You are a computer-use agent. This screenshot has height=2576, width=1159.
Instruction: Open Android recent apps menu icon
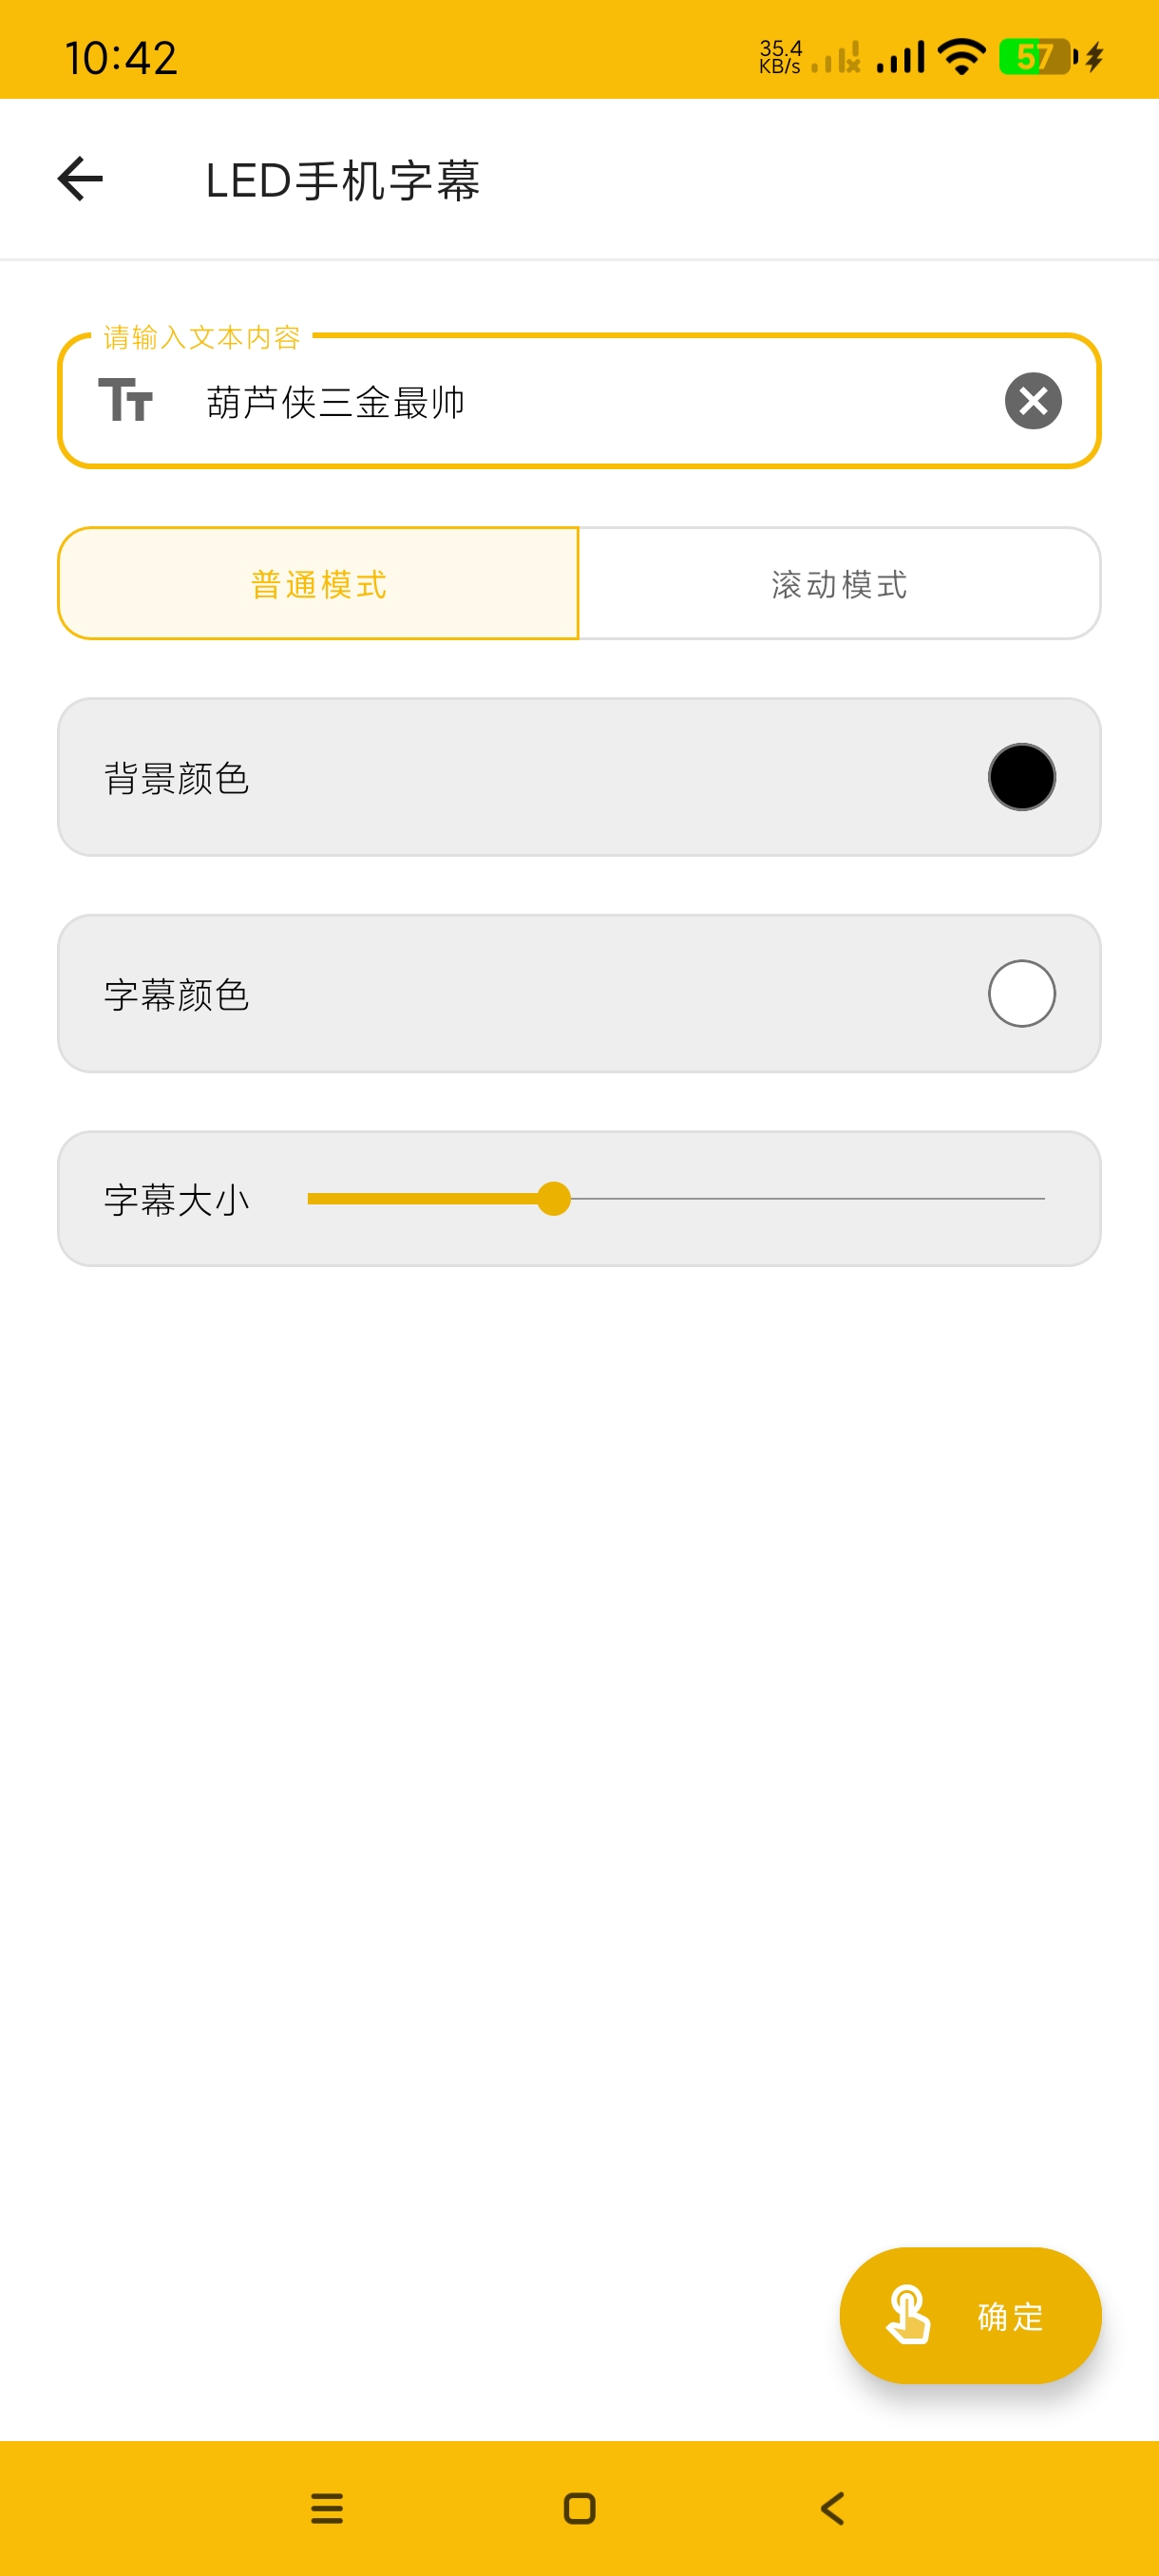tap(327, 2507)
